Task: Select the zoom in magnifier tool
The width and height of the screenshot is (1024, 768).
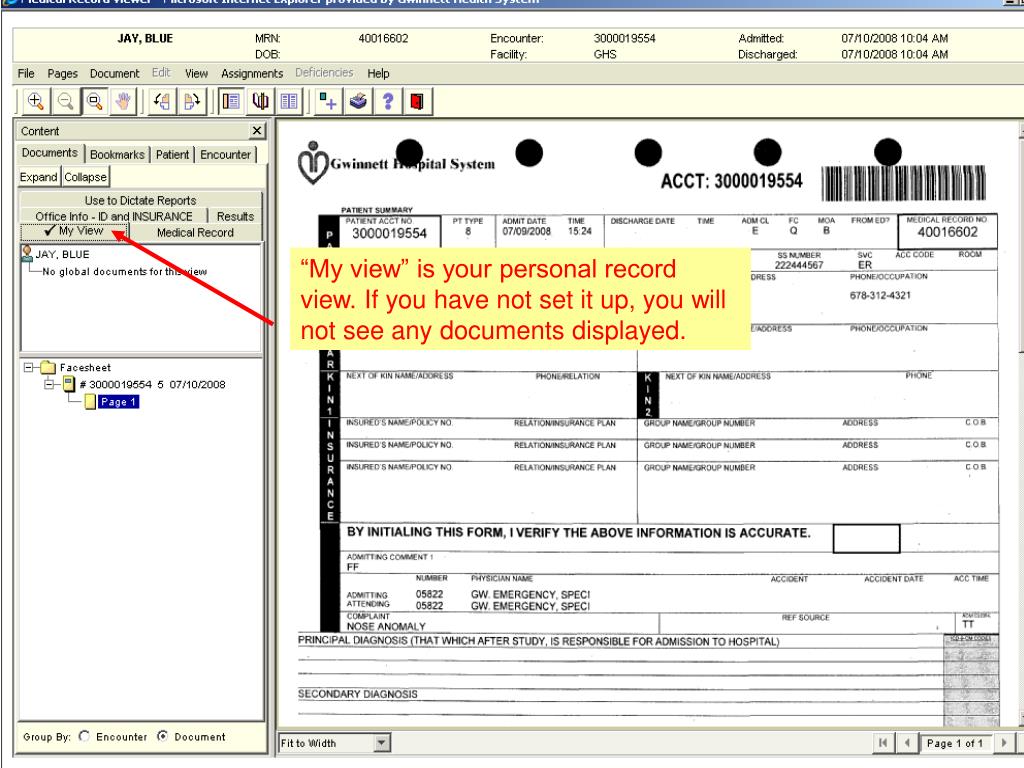Action: click(x=35, y=101)
